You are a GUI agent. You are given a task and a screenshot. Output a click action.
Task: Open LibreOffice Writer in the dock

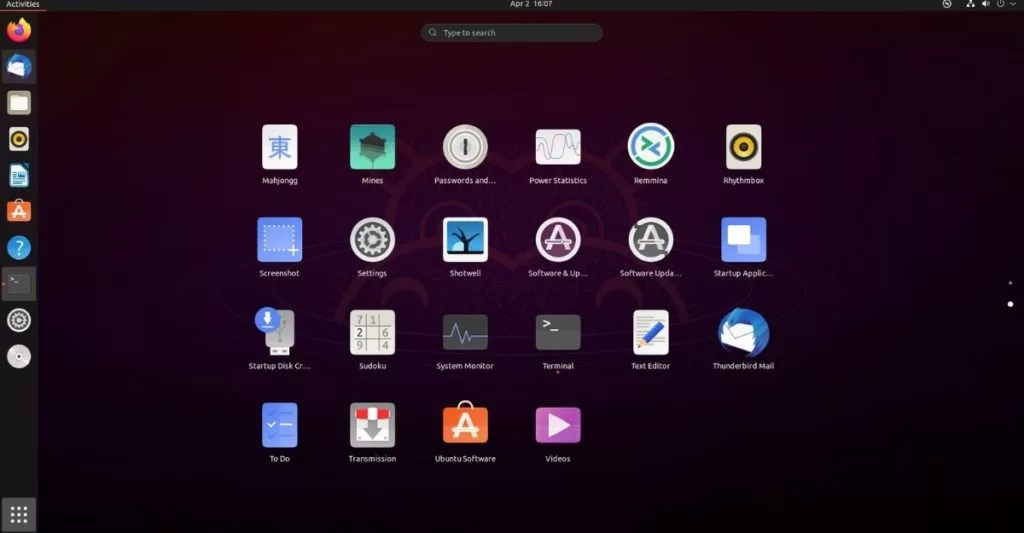tap(19, 175)
